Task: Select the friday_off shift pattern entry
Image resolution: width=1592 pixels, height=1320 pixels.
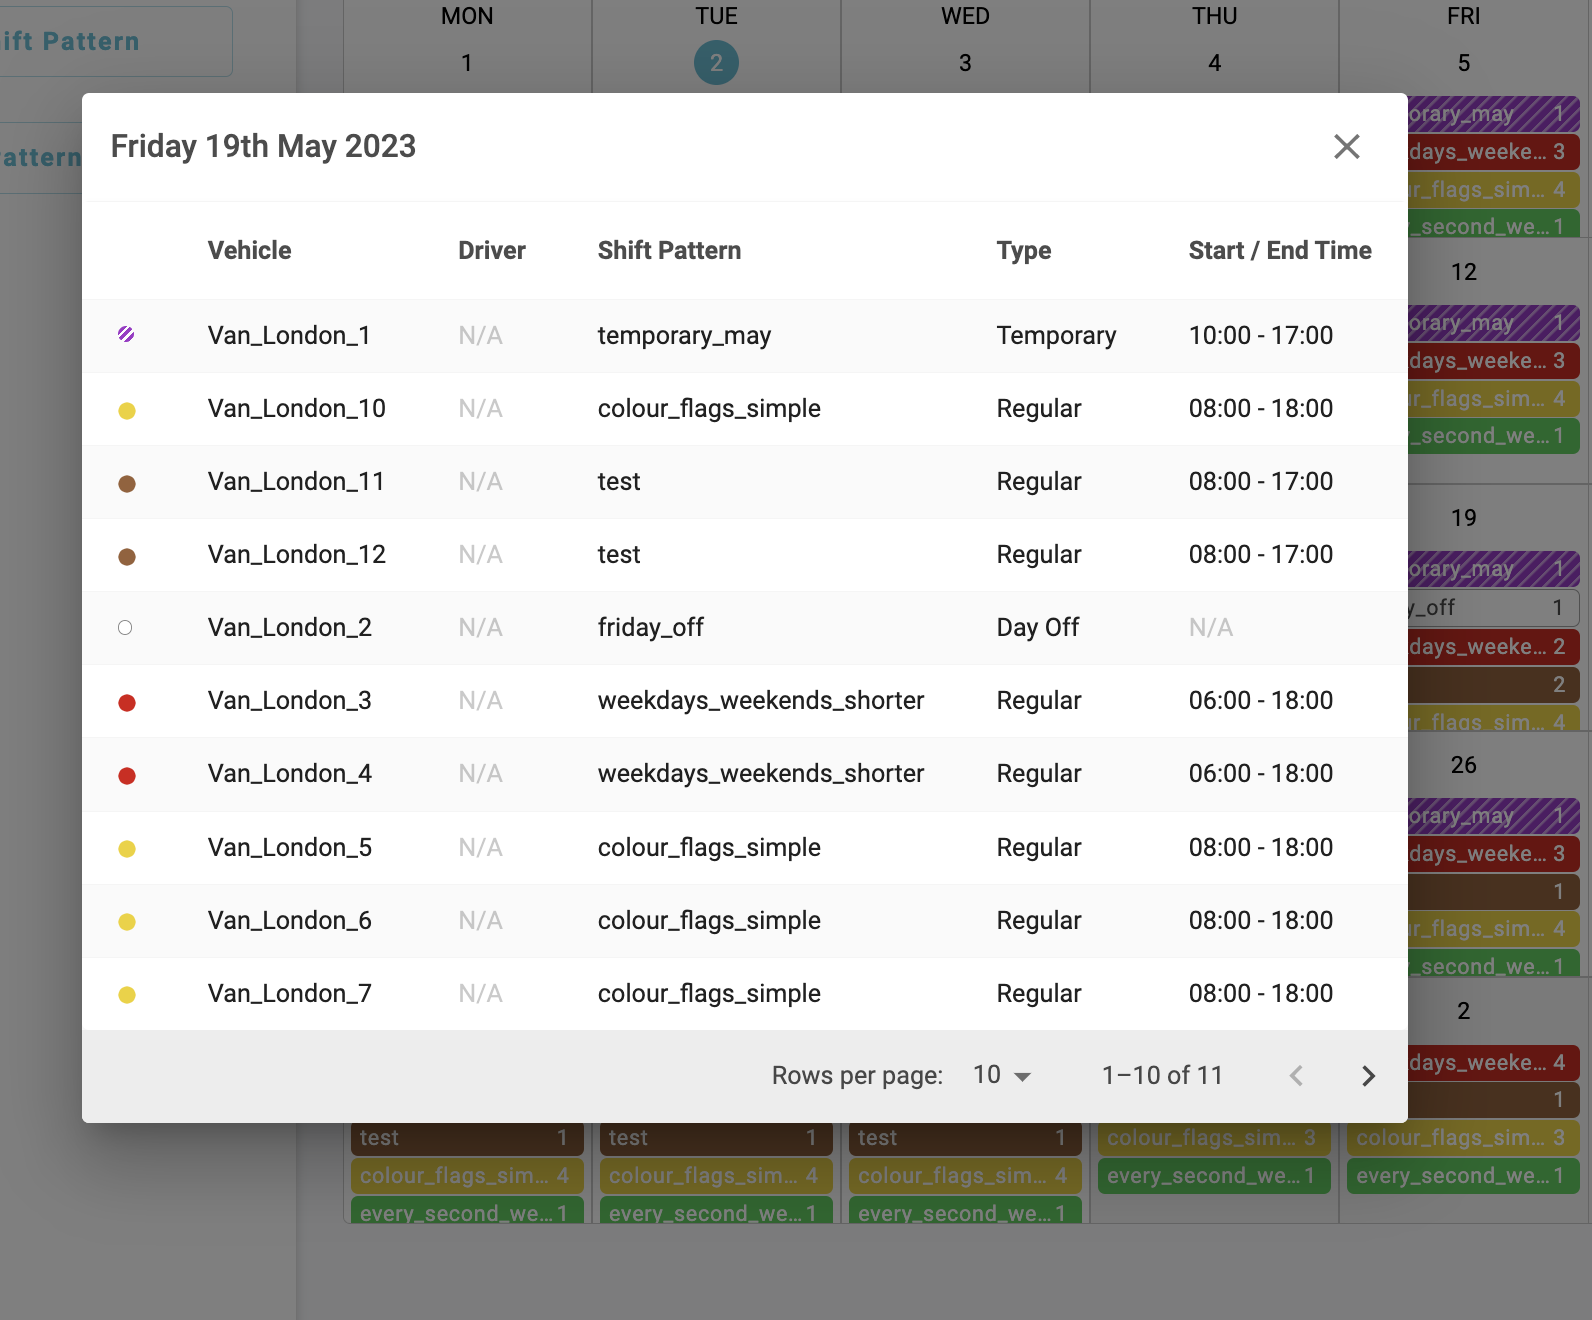Action: click(x=650, y=628)
